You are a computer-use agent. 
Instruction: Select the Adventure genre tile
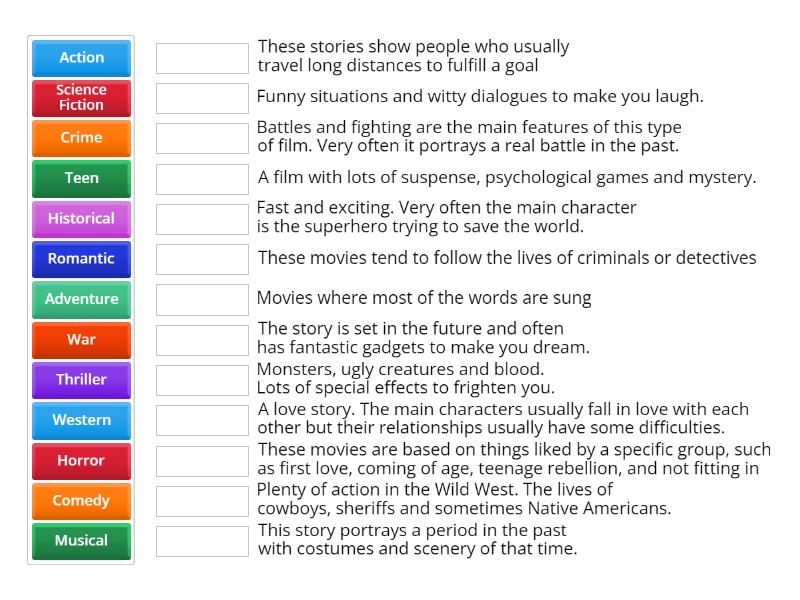click(x=81, y=299)
